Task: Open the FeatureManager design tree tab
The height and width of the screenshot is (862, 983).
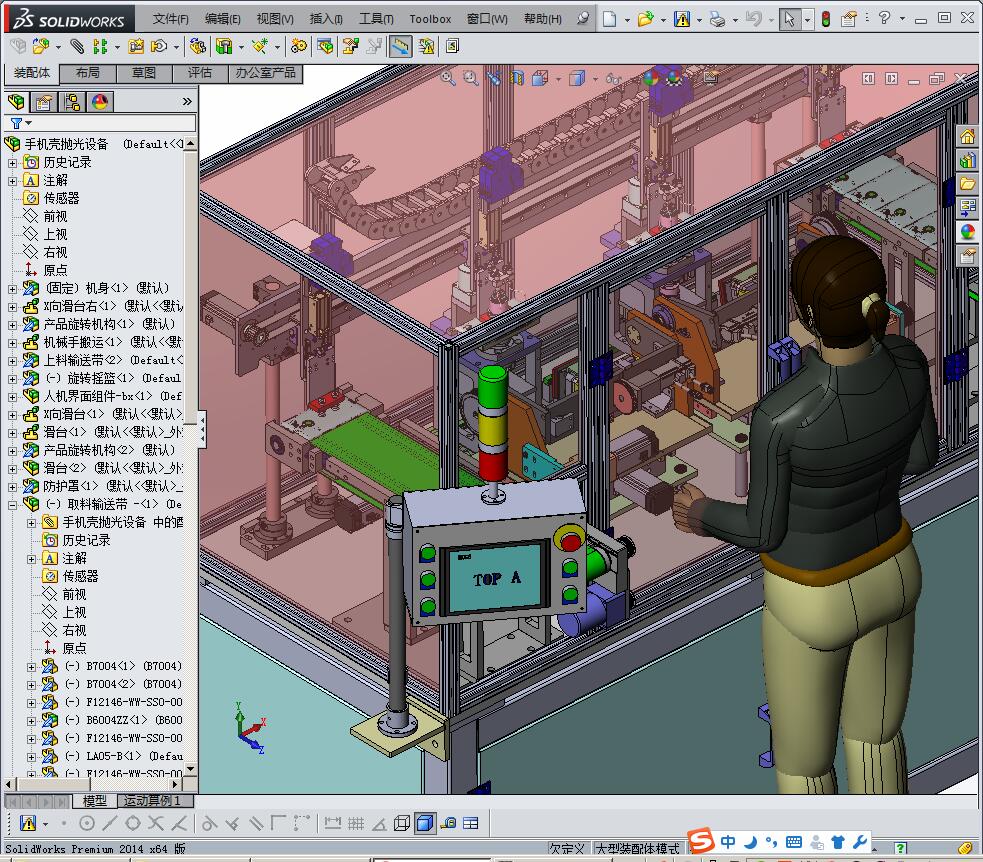Action: (x=16, y=102)
